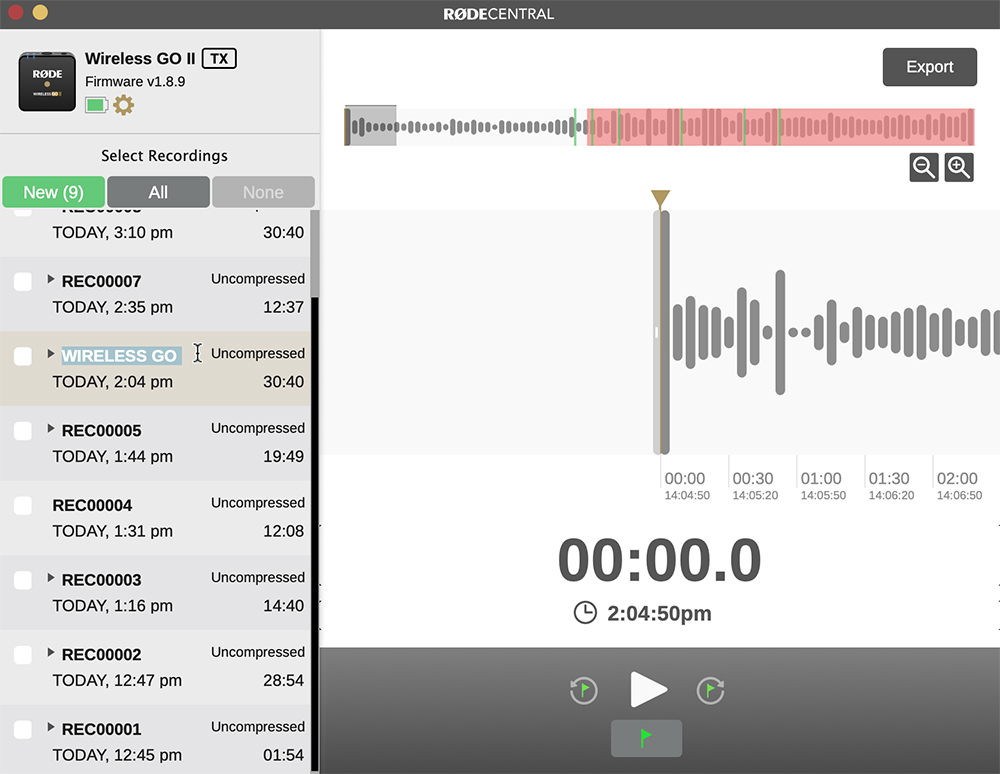1000x774 pixels.
Task: Click the Wireless GO II device thumbnail
Action: click(x=47, y=82)
